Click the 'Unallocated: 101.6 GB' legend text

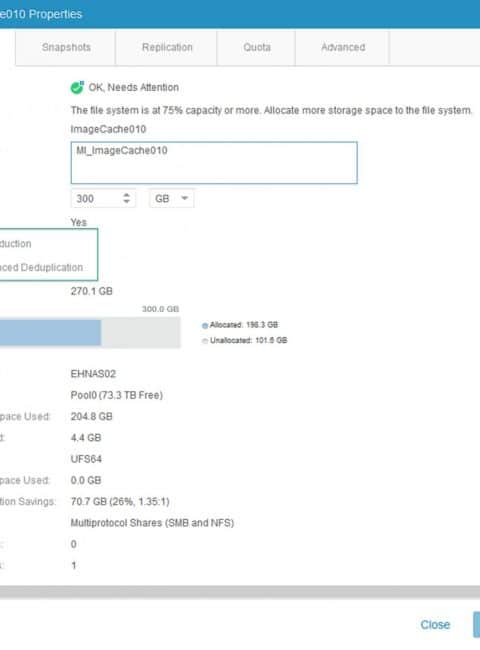(x=249, y=340)
